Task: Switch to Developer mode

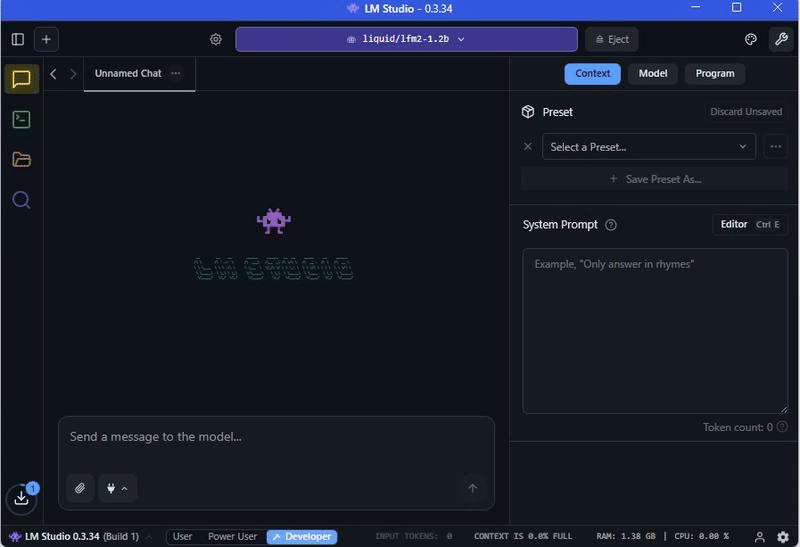Action: click(x=302, y=536)
